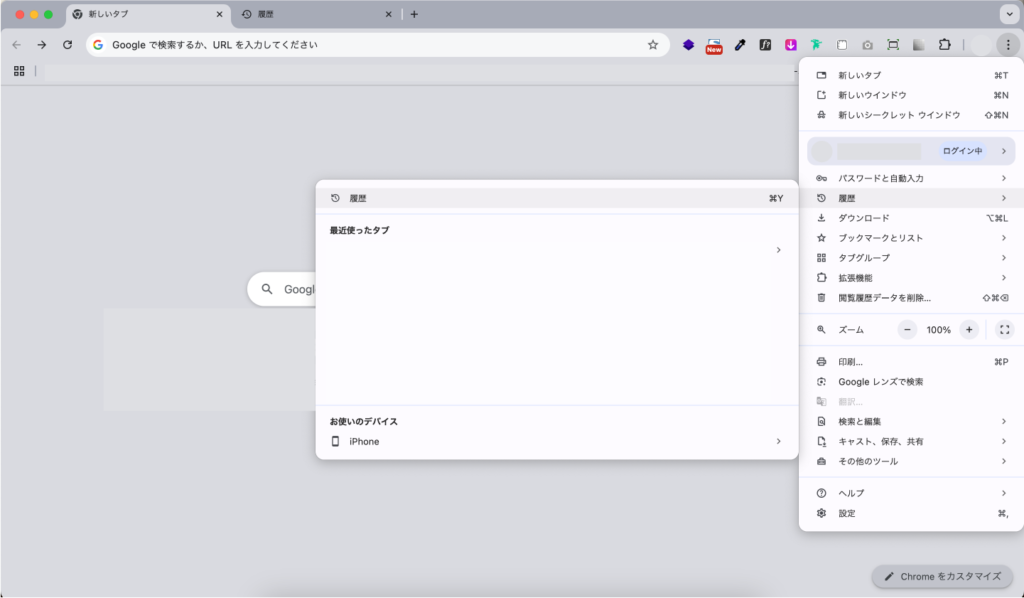Open 設定 from the Chrome menu
Image resolution: width=1024 pixels, height=598 pixels.
847,513
